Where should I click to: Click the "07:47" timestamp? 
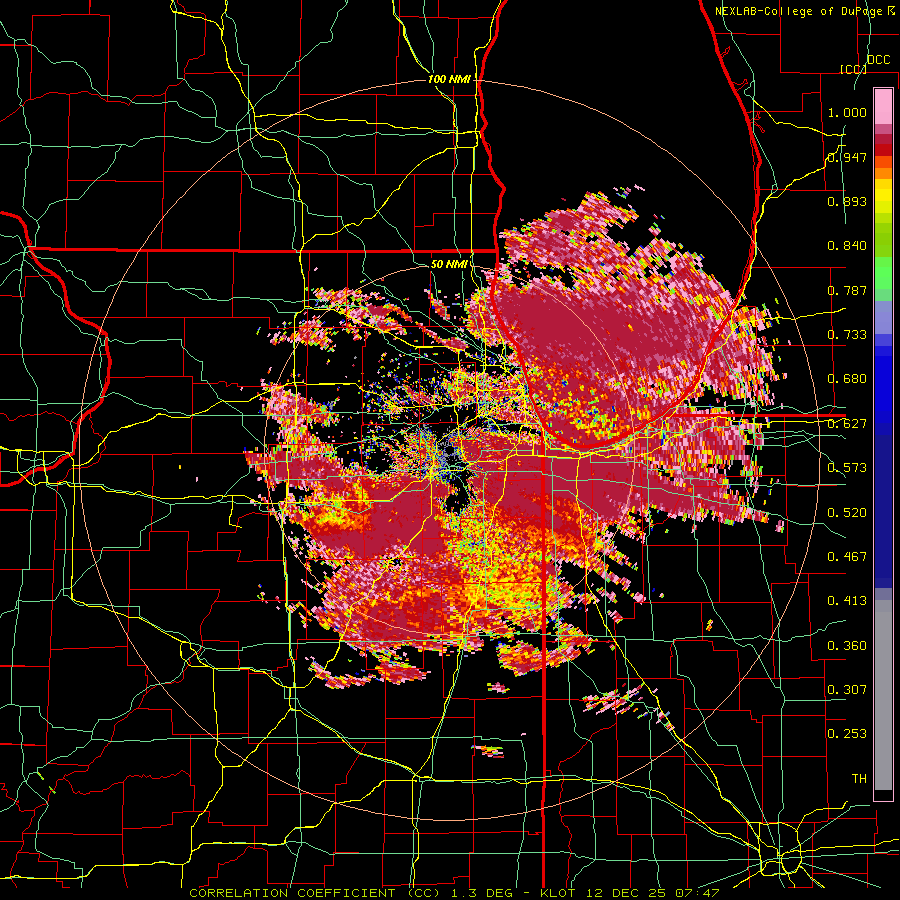tap(698, 893)
